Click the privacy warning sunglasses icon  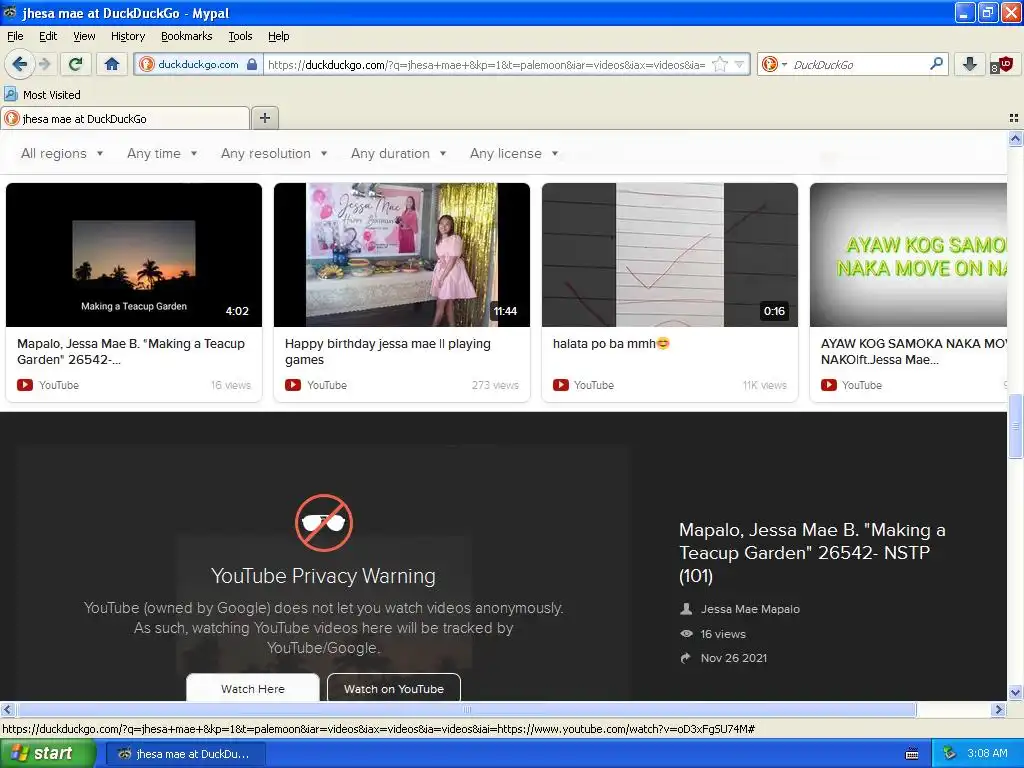click(x=324, y=523)
